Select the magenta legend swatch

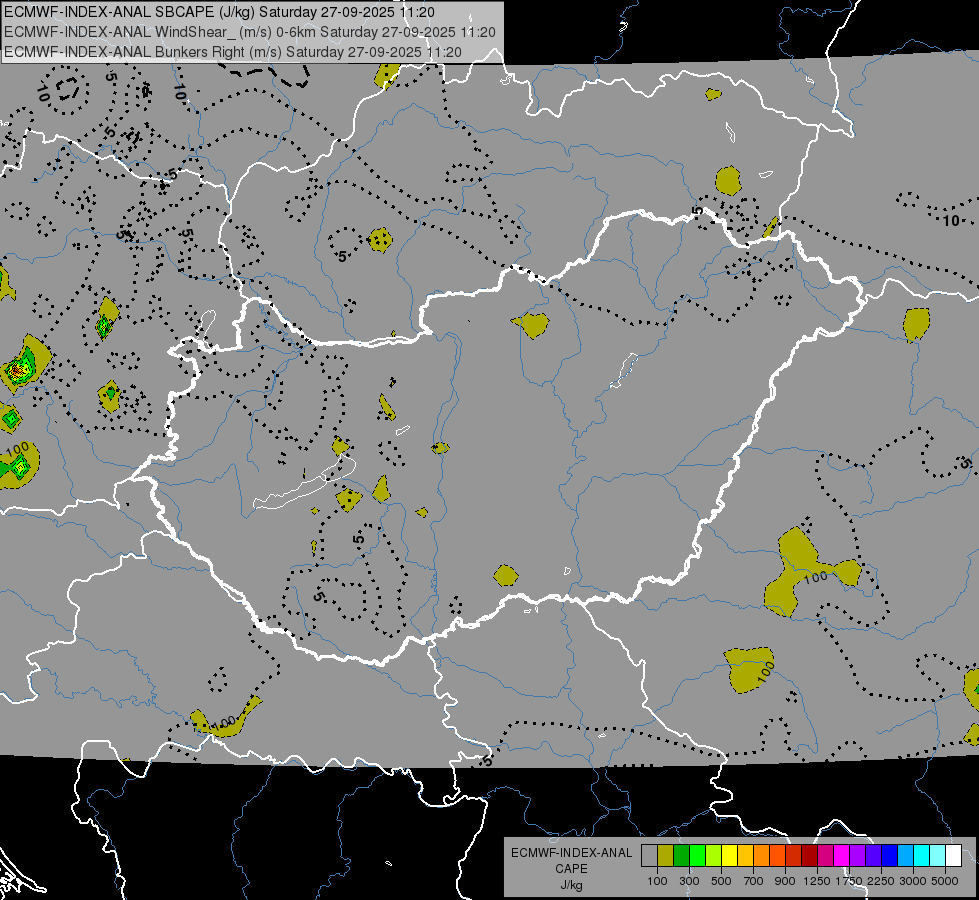(x=842, y=856)
